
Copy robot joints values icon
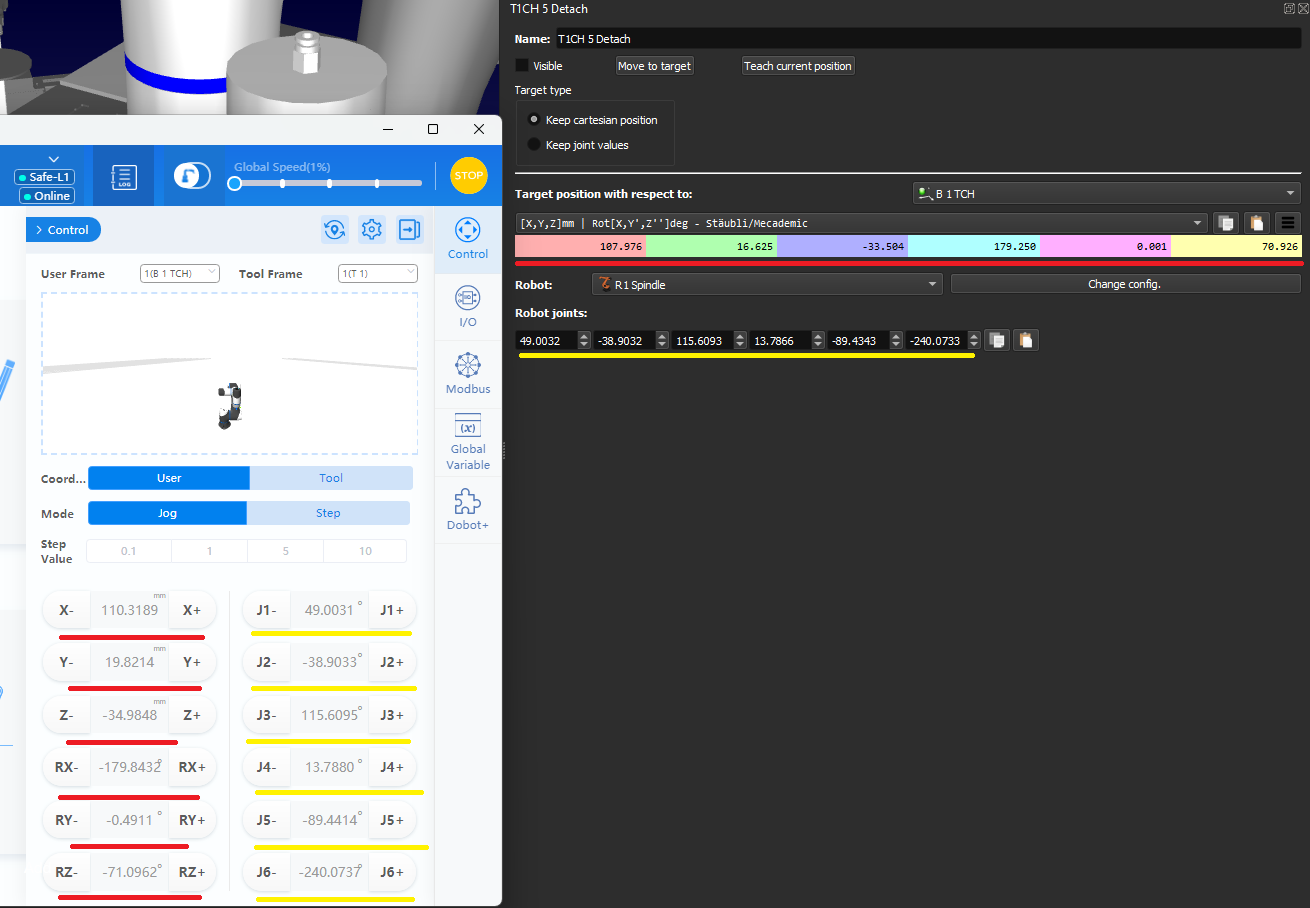pos(997,341)
